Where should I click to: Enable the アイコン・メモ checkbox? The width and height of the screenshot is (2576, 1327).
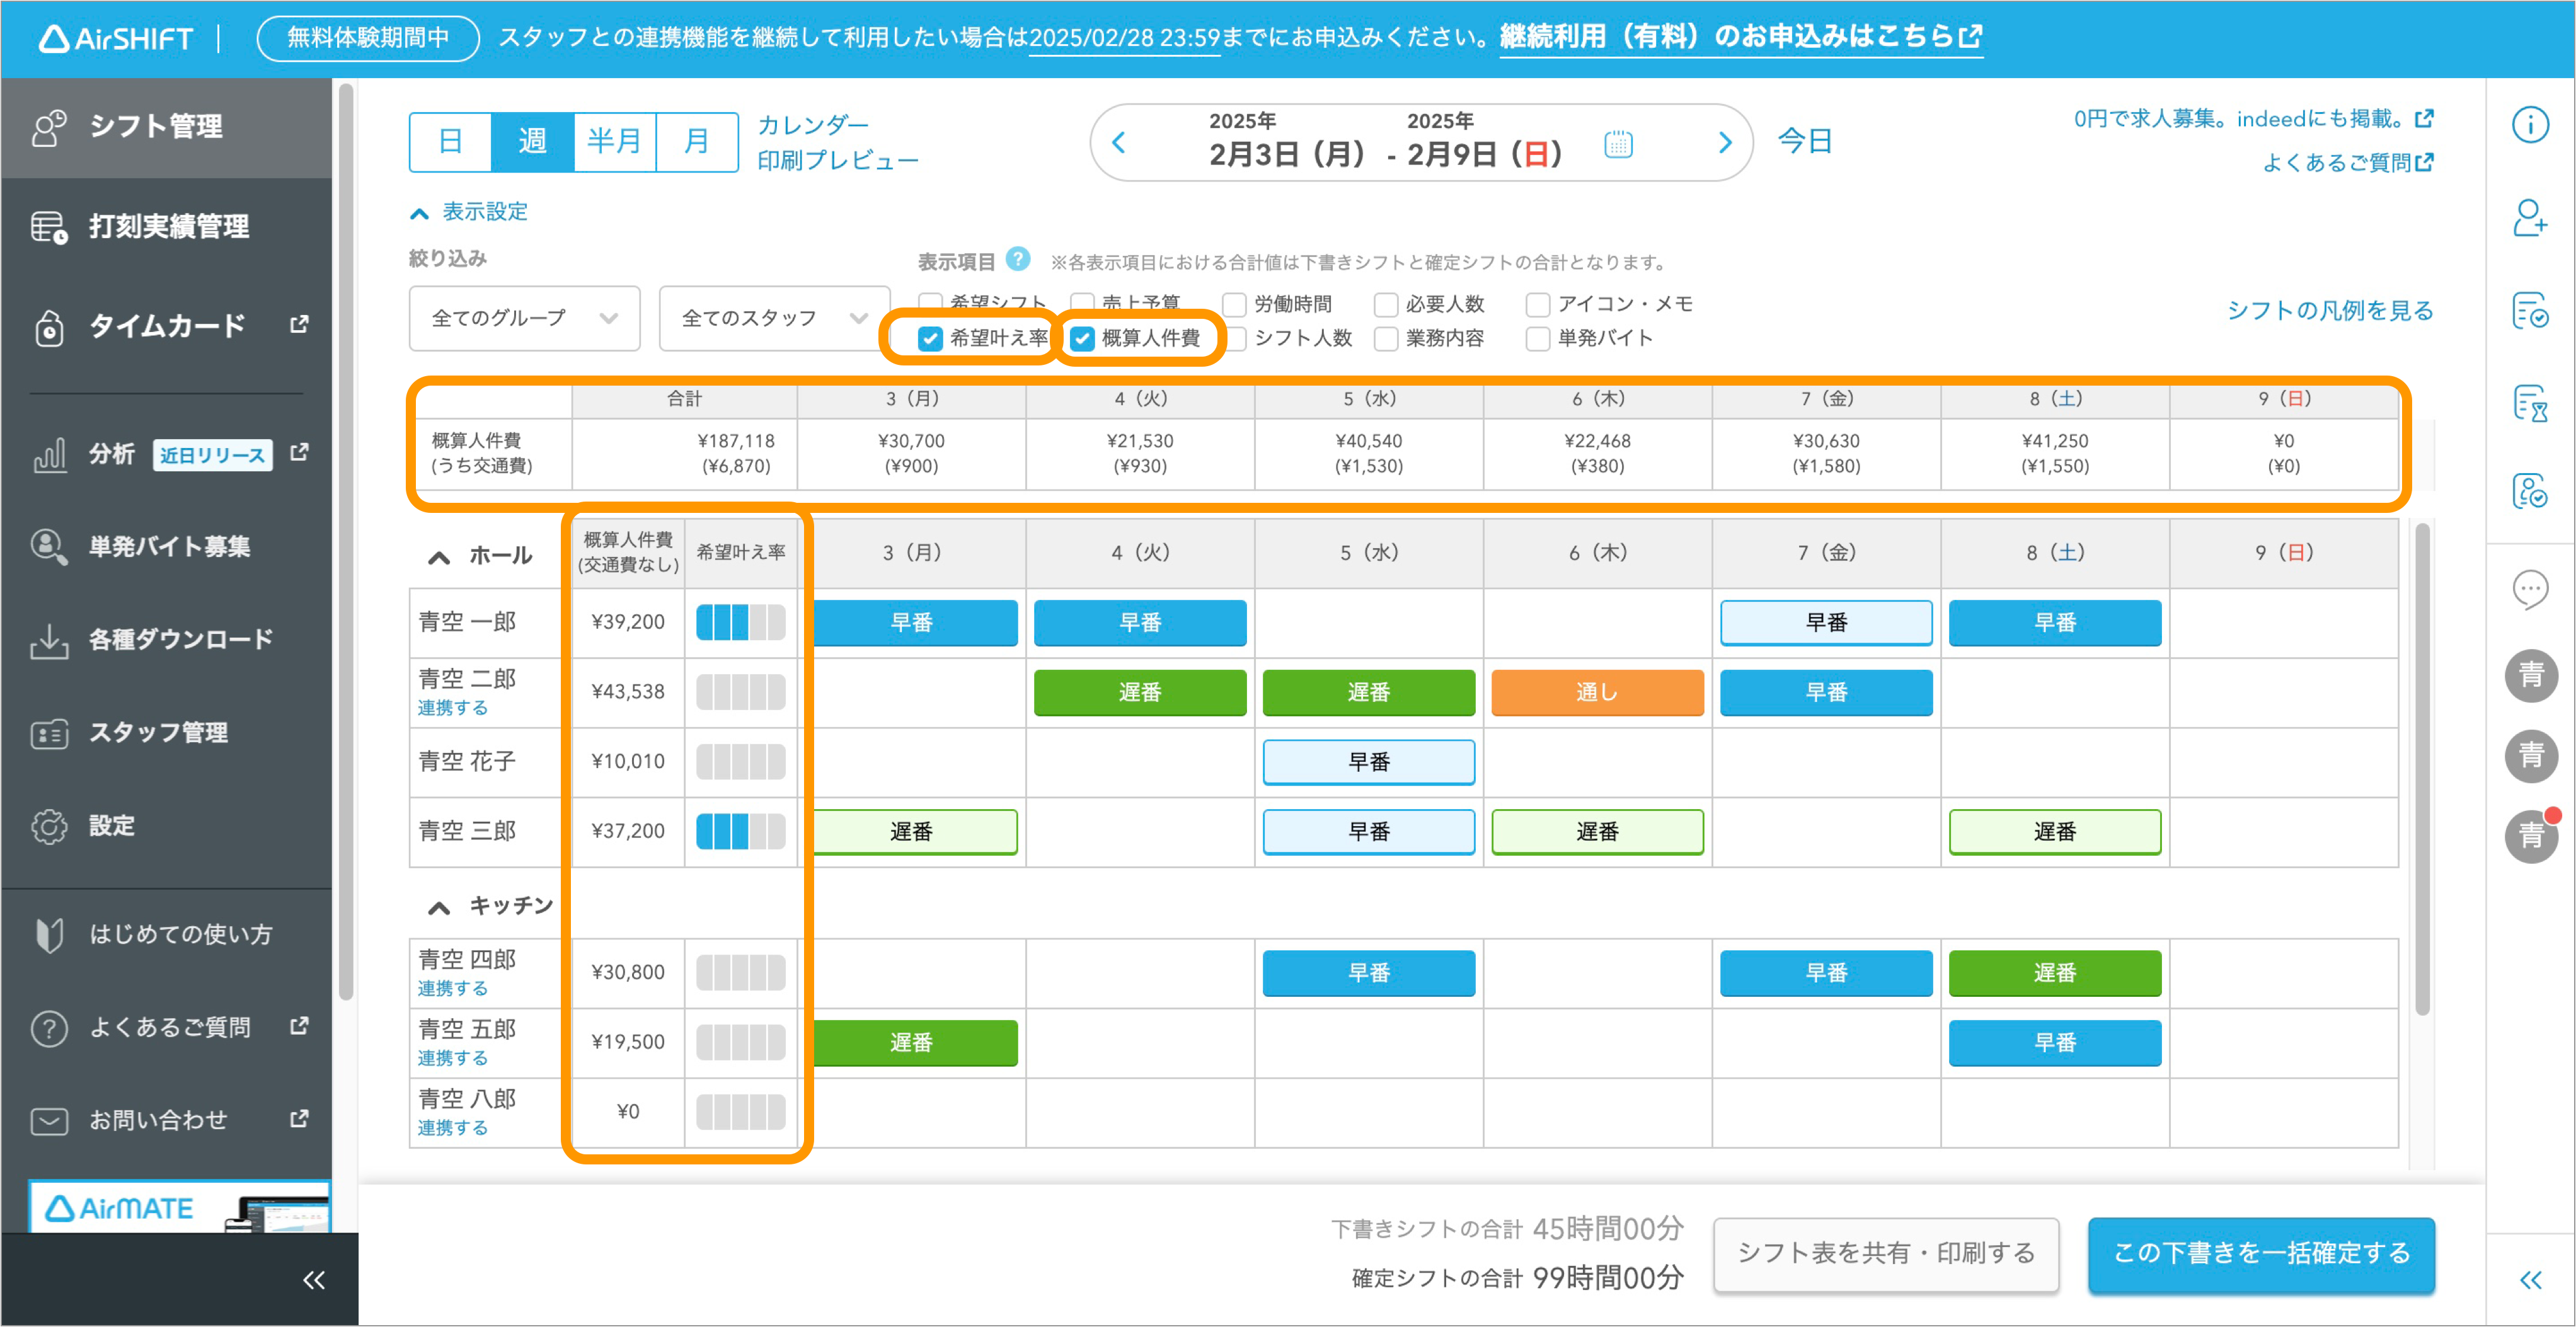pyautogui.click(x=1538, y=304)
